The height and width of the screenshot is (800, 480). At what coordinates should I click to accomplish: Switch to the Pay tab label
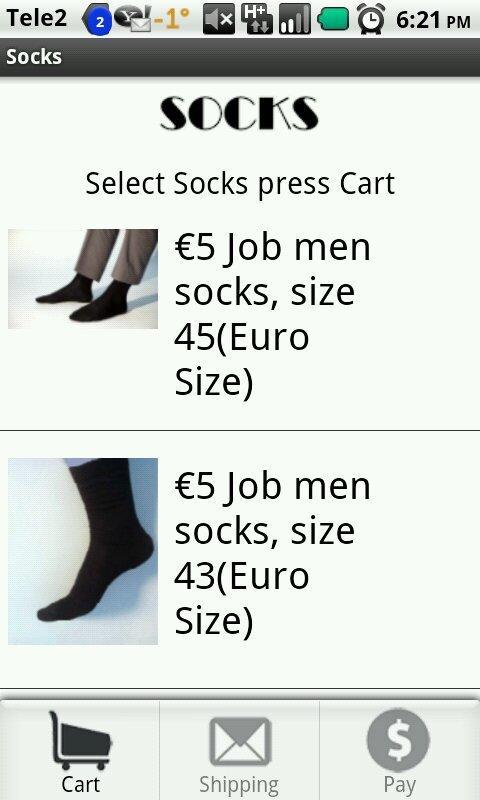pos(399,785)
